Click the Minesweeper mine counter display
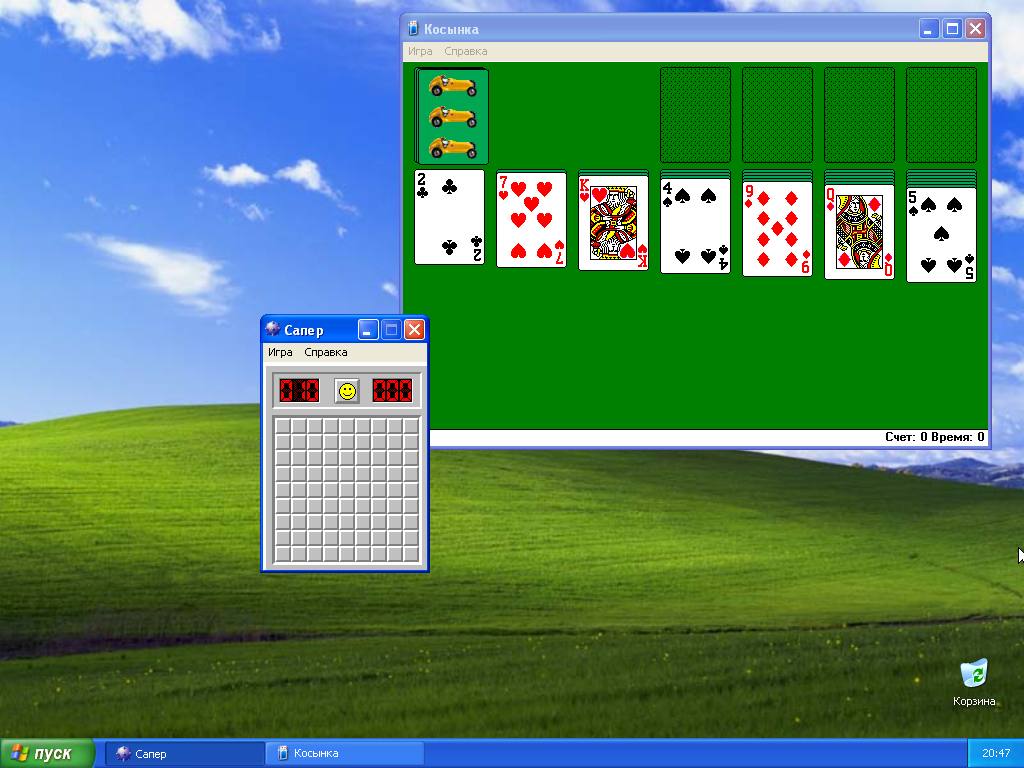 (299, 391)
